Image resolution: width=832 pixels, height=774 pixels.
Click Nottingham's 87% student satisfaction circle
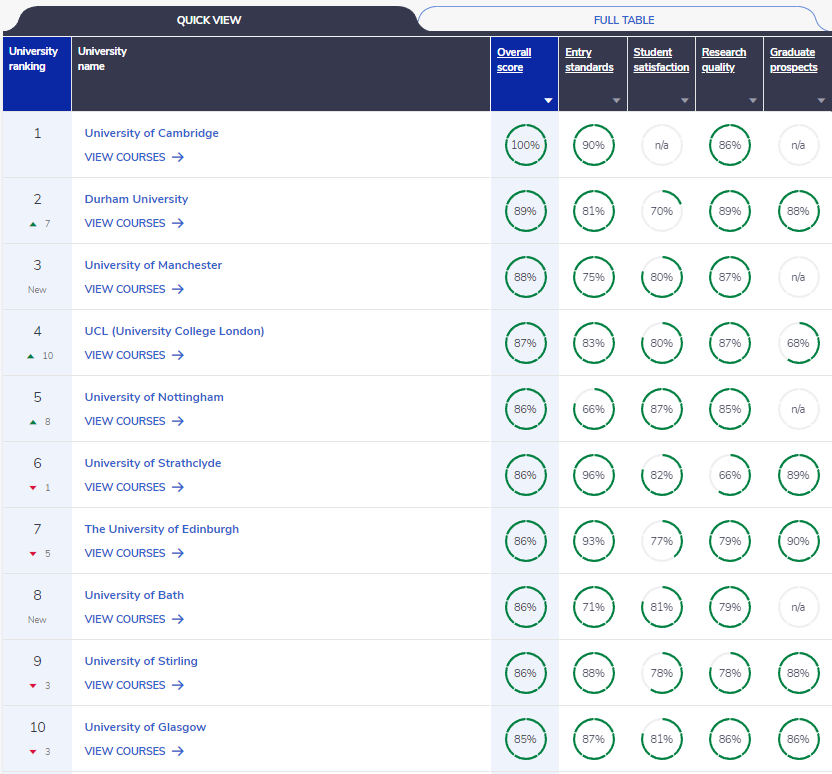click(x=662, y=409)
